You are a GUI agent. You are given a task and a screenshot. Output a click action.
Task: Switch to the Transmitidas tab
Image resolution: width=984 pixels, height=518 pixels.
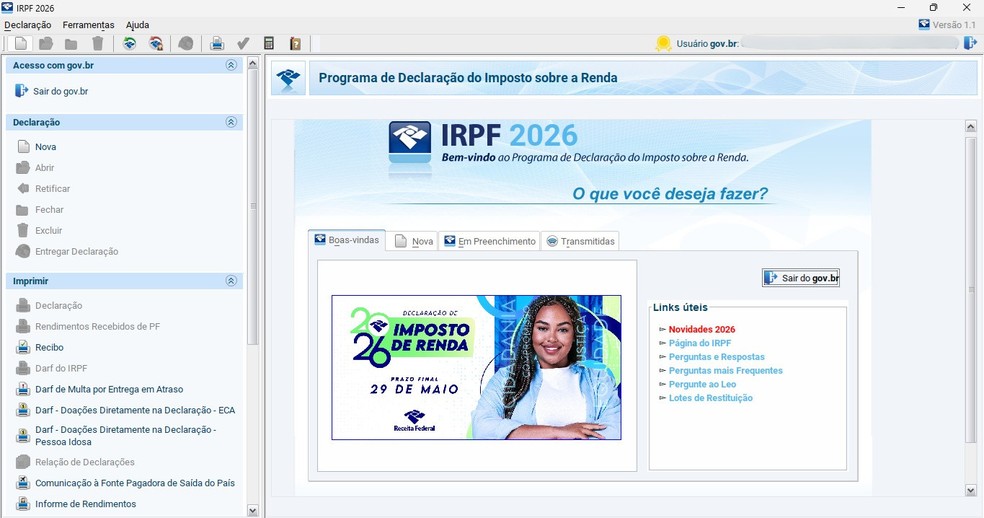pyautogui.click(x=580, y=241)
